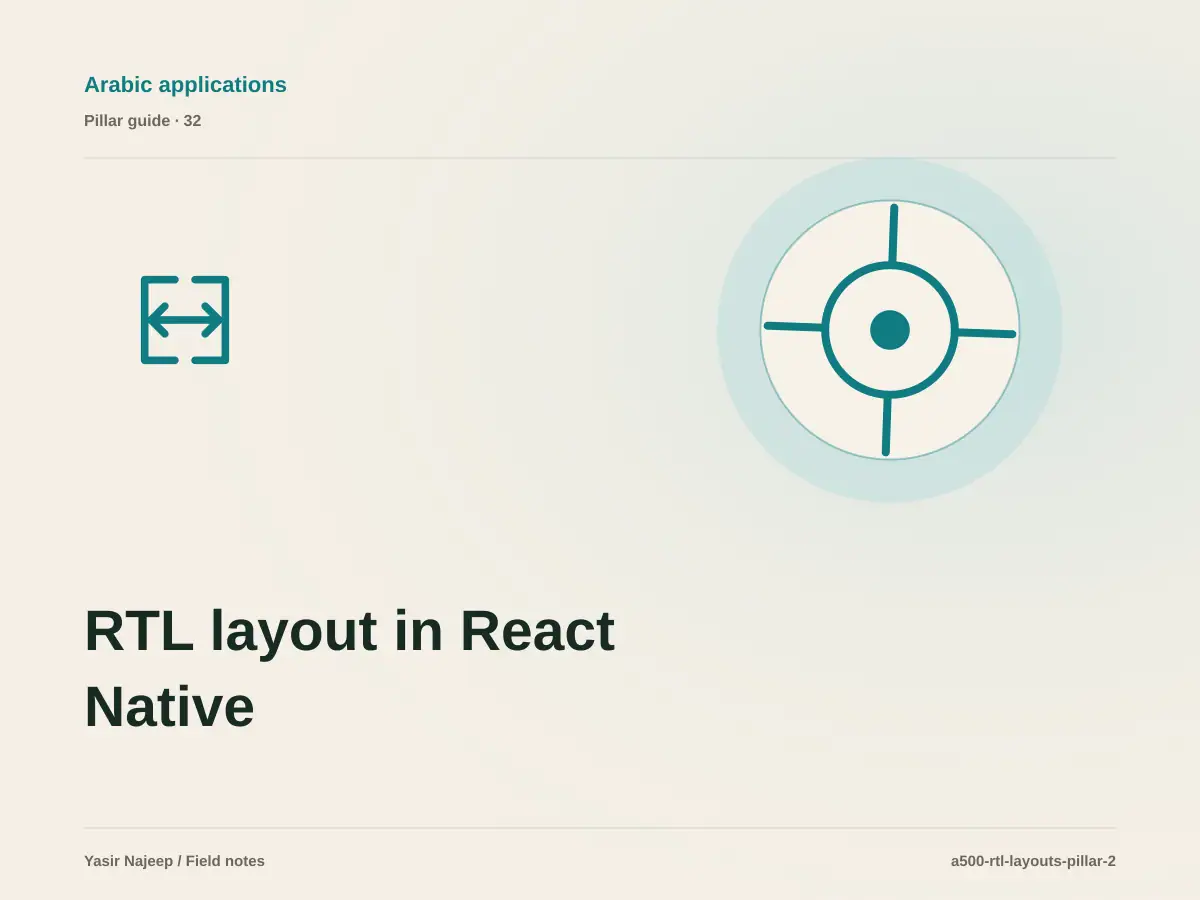Click the 'RTL layout in React Native' title

[x=349, y=668]
